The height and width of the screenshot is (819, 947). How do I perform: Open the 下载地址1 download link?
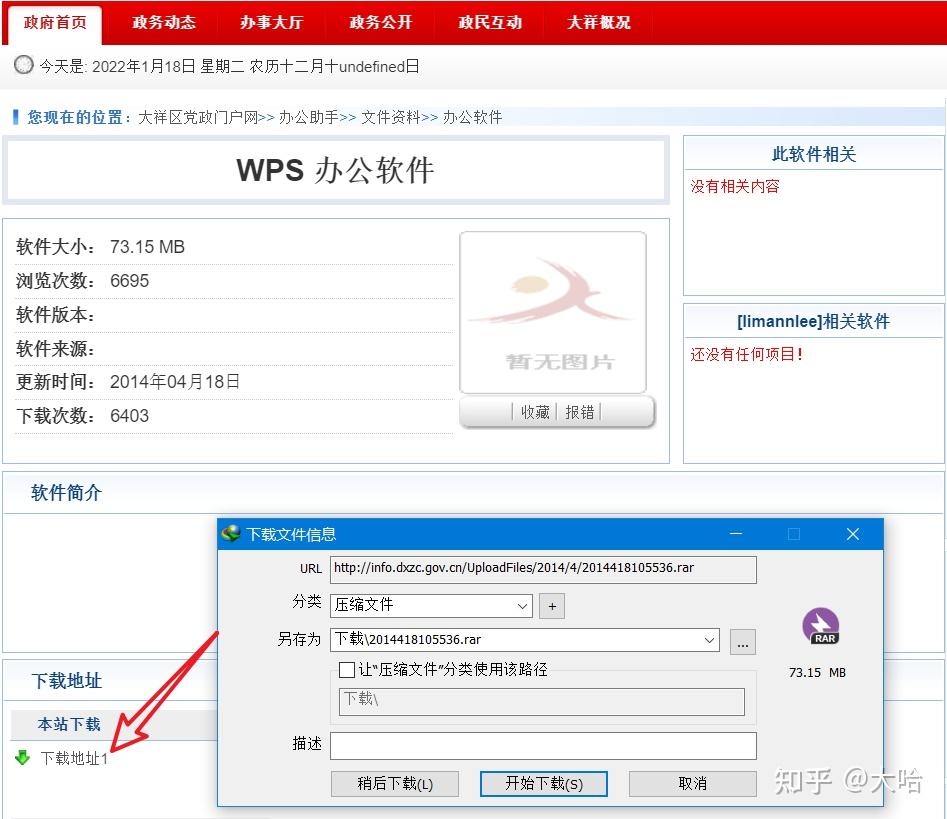(x=74, y=758)
